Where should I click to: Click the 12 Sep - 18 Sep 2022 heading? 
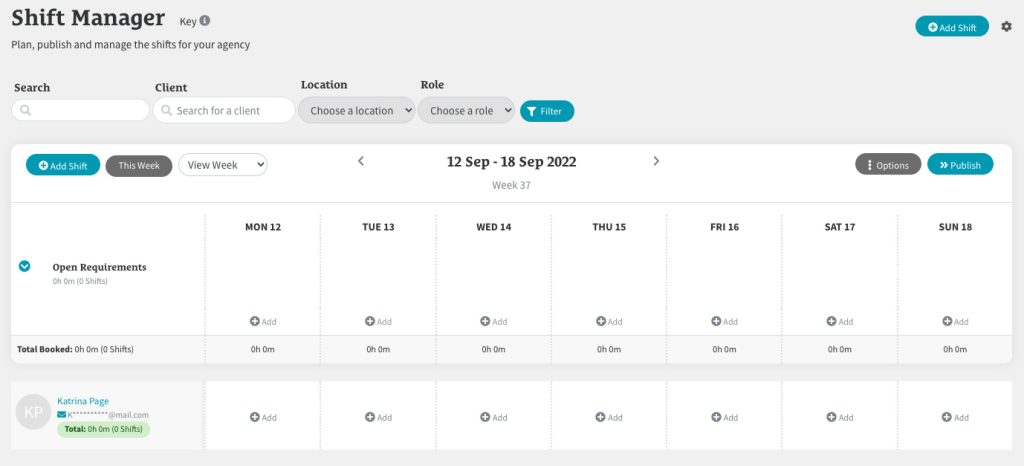pyautogui.click(x=511, y=162)
